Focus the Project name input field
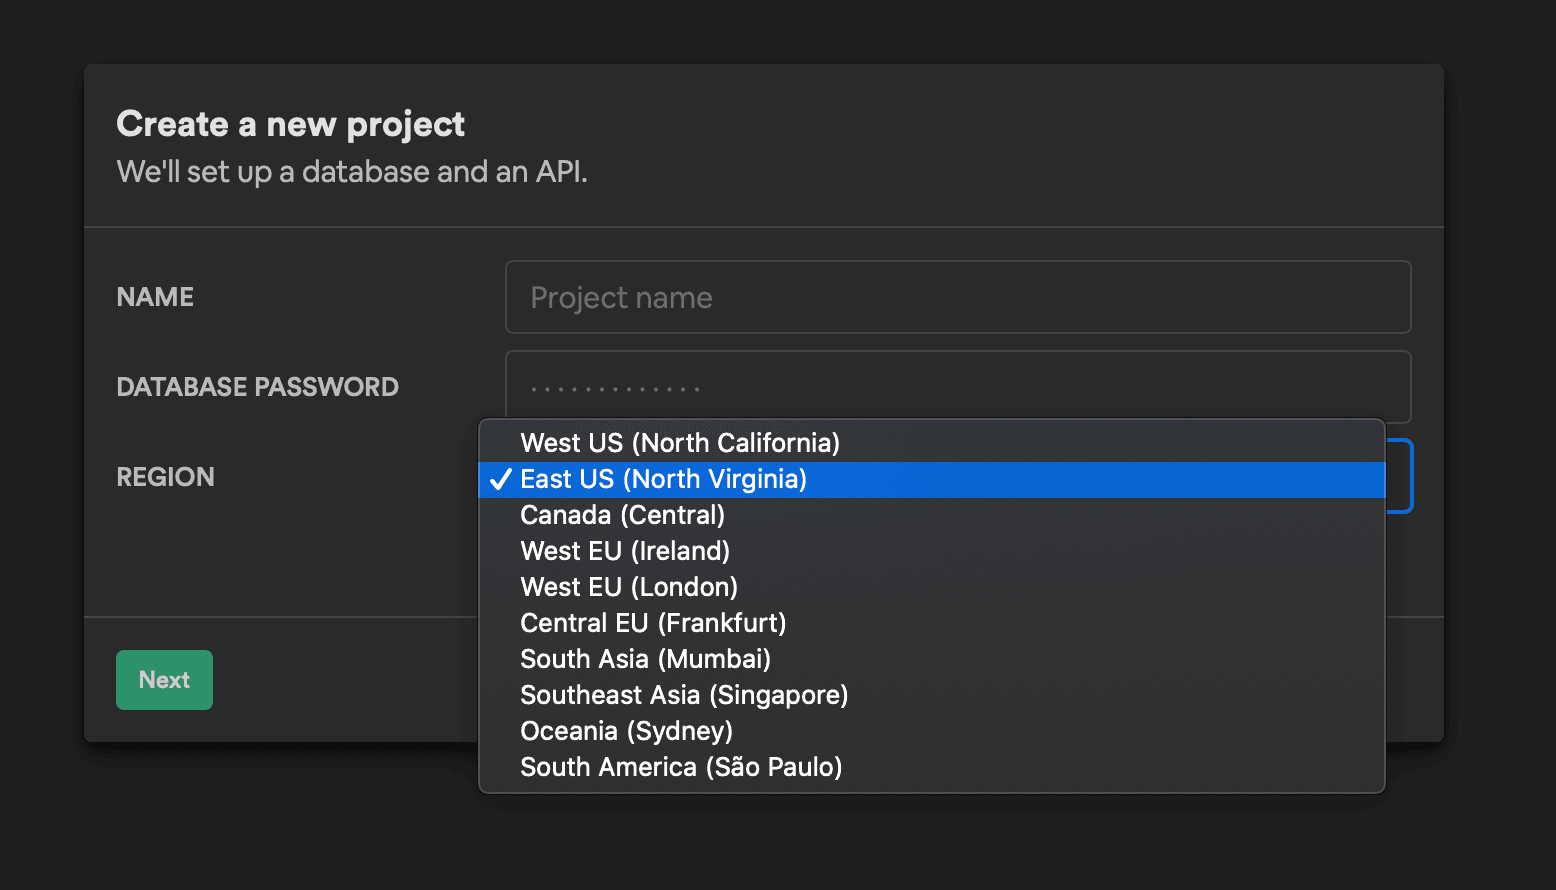The image size is (1556, 890). tap(957, 297)
